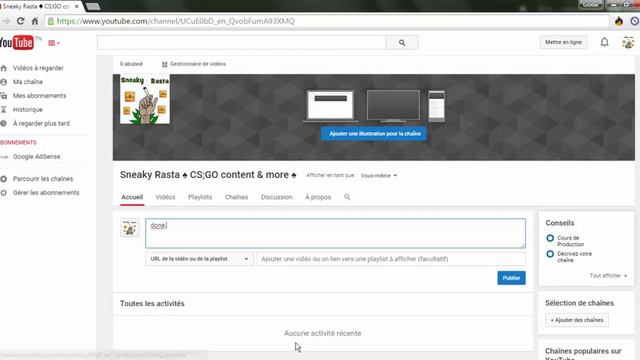Click the post text box containing done

pos(336,233)
